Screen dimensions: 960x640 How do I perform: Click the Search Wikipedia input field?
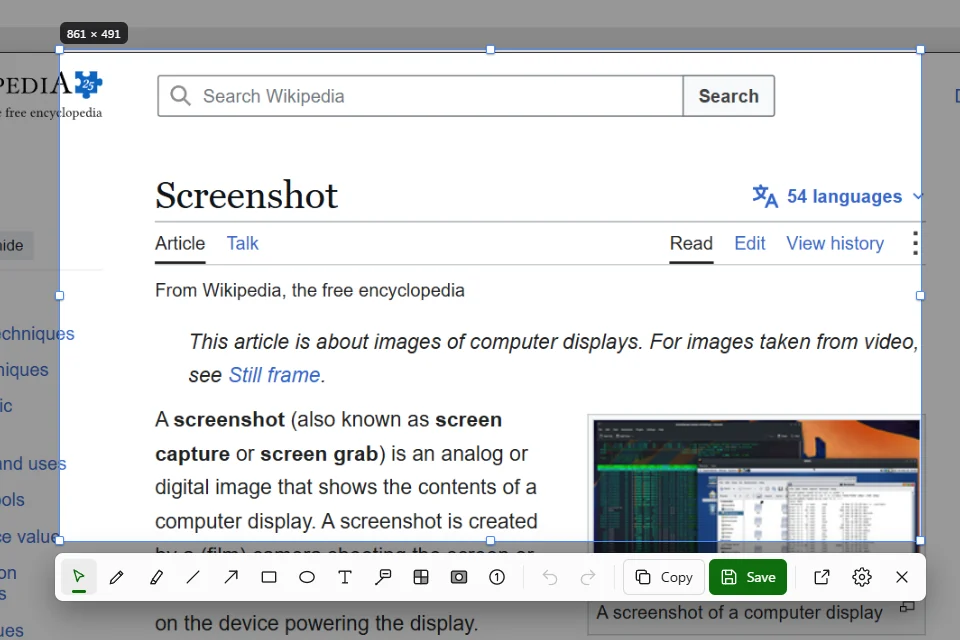point(421,96)
